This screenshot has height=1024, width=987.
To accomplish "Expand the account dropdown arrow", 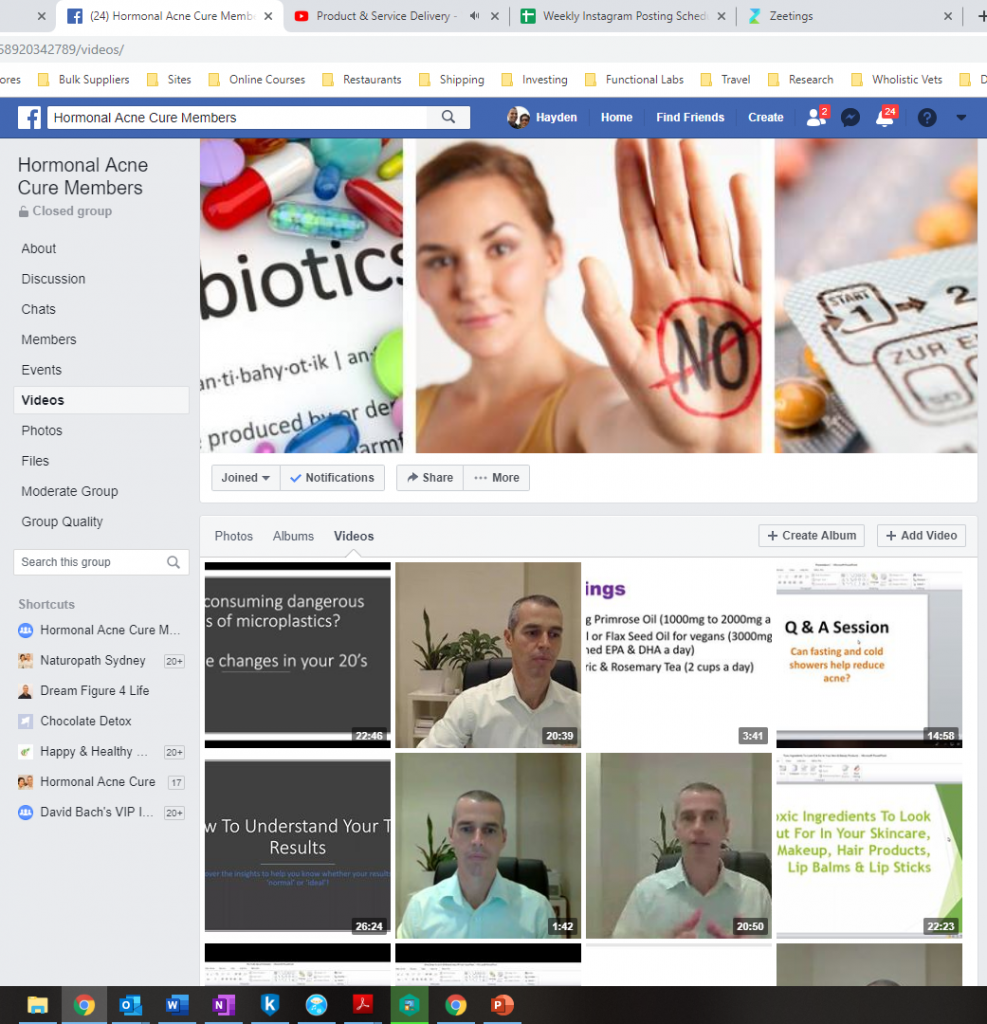I will (x=961, y=117).
